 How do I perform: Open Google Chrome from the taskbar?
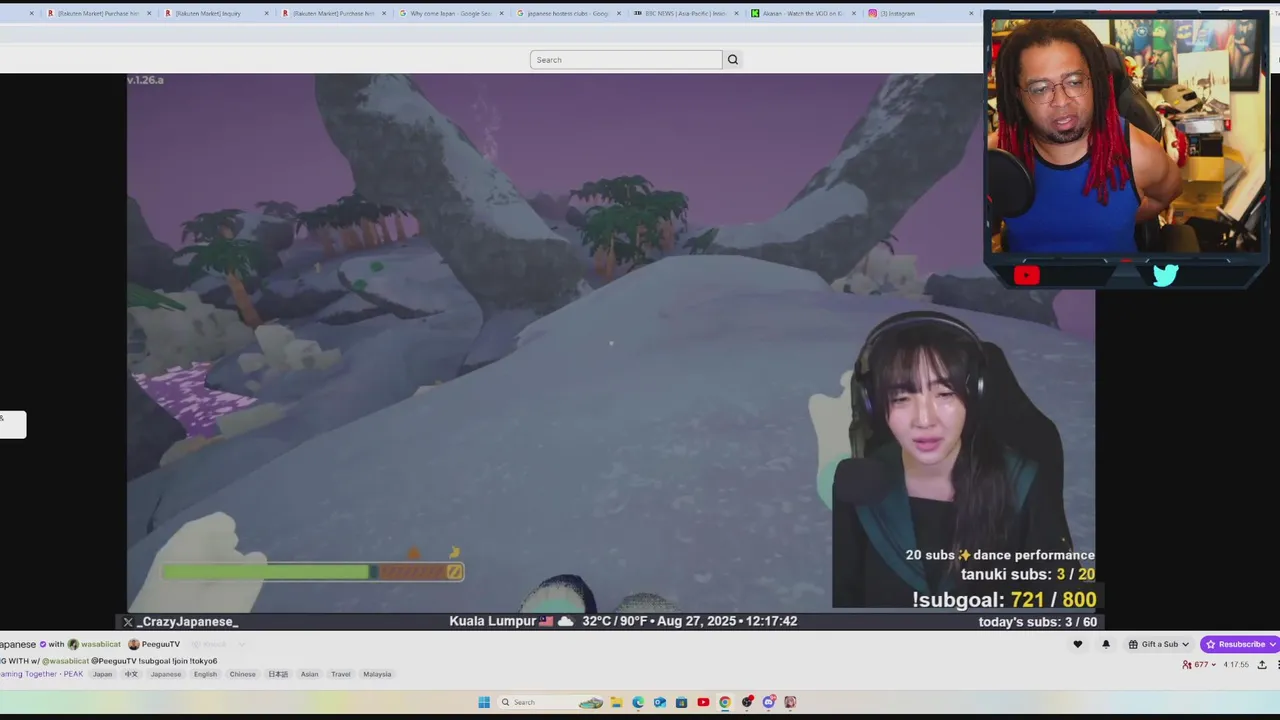tap(725, 702)
